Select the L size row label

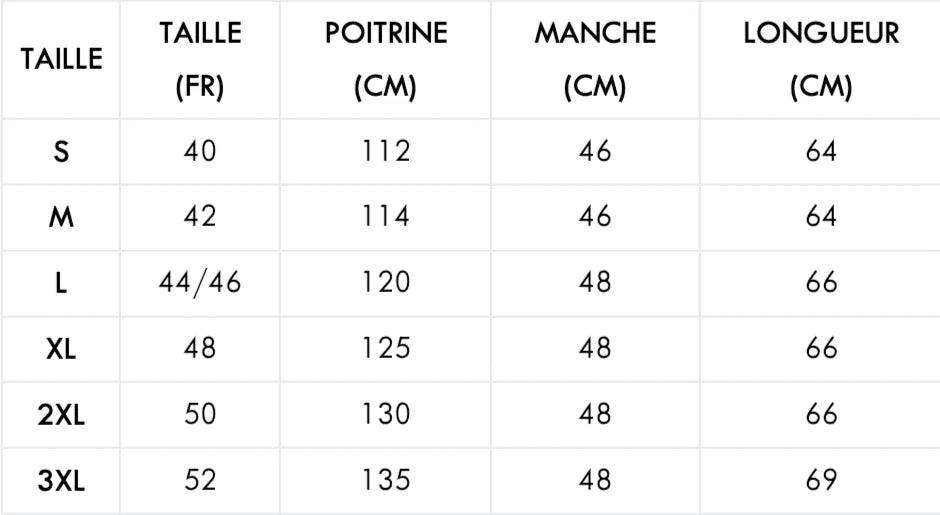pos(62,283)
